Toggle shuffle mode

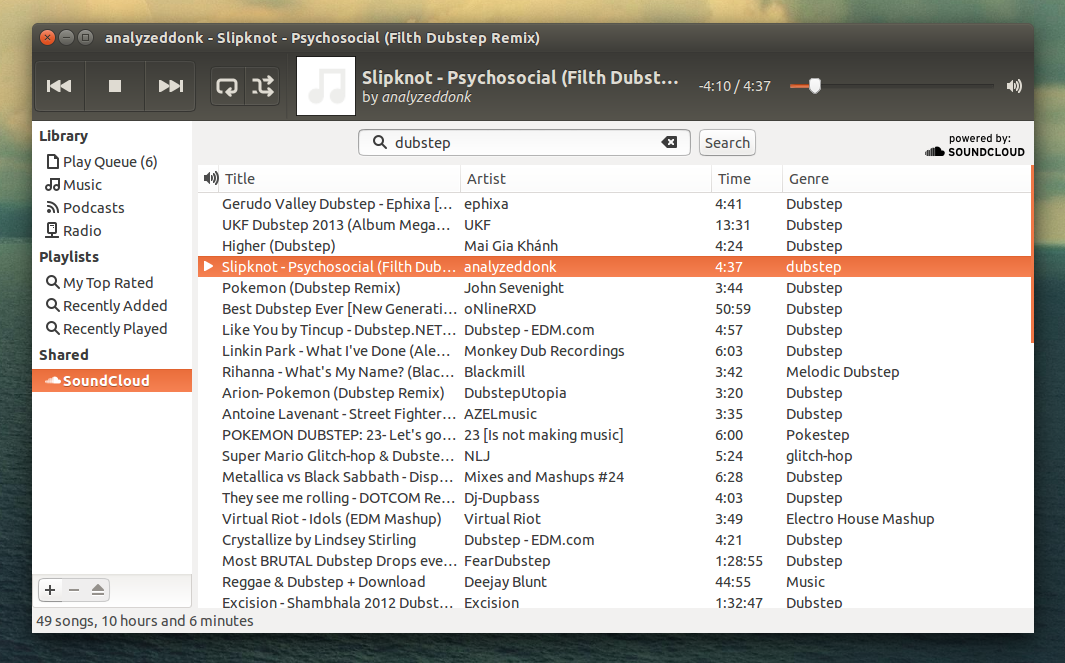click(x=262, y=86)
